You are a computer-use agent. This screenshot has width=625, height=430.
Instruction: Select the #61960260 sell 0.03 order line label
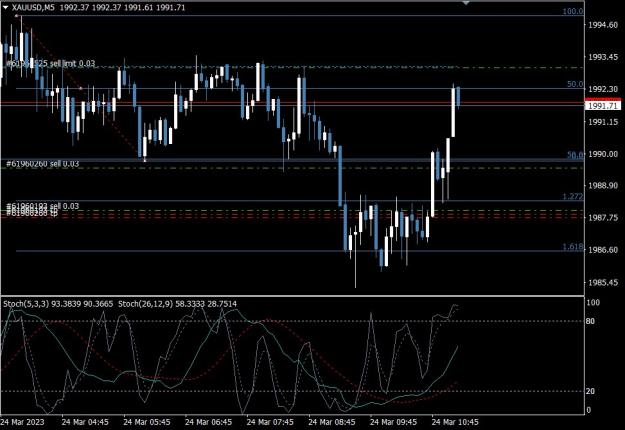(42, 164)
